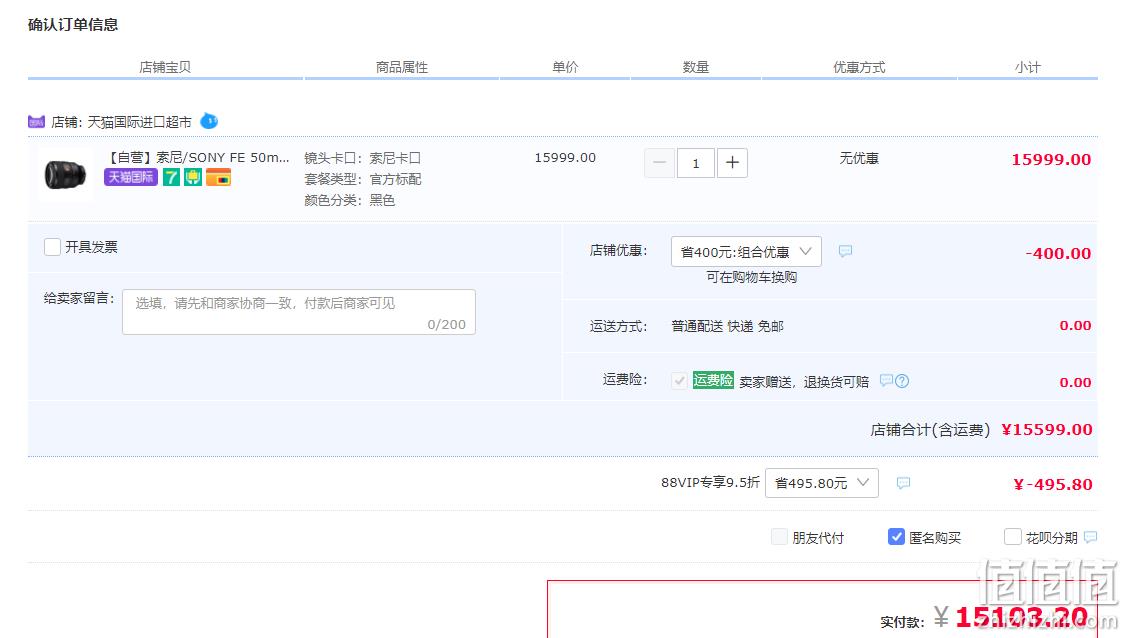Enable the 花呗分期 checkbox
The image size is (1127, 638).
click(x=1013, y=537)
